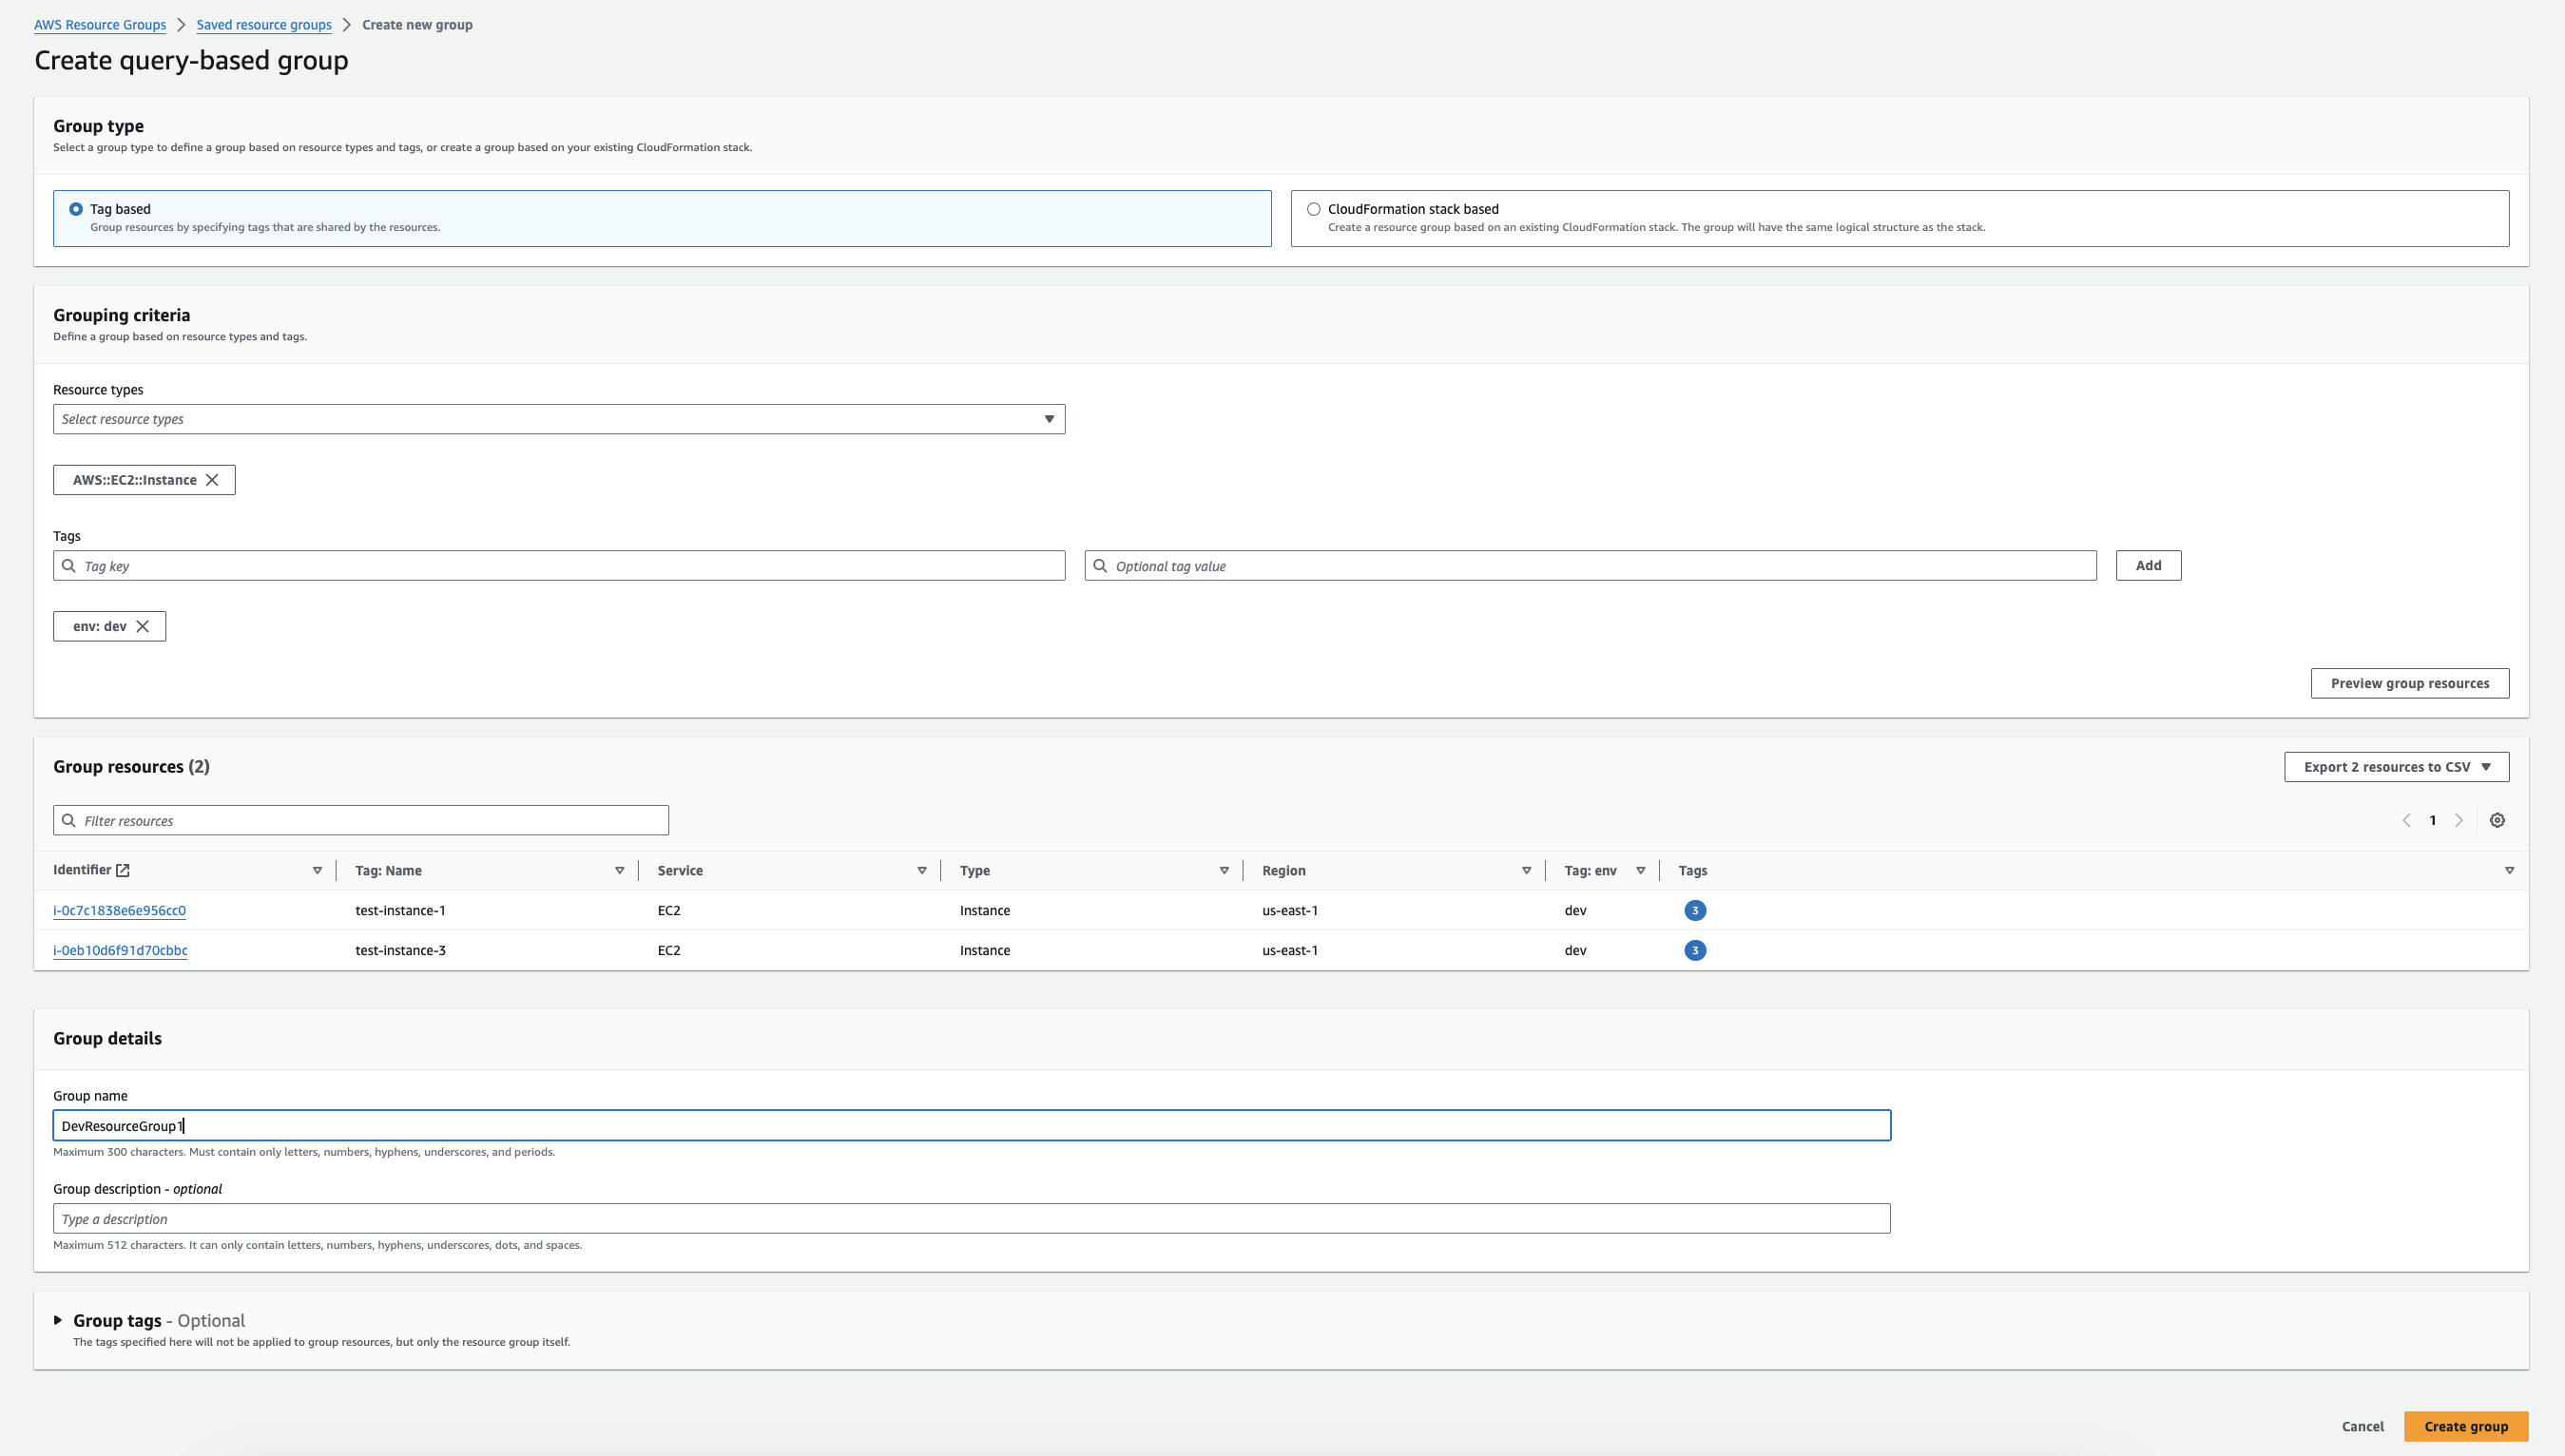This screenshot has height=1456, width=2565.
Task: Go to previous page of group resources
Action: pyautogui.click(x=2406, y=820)
